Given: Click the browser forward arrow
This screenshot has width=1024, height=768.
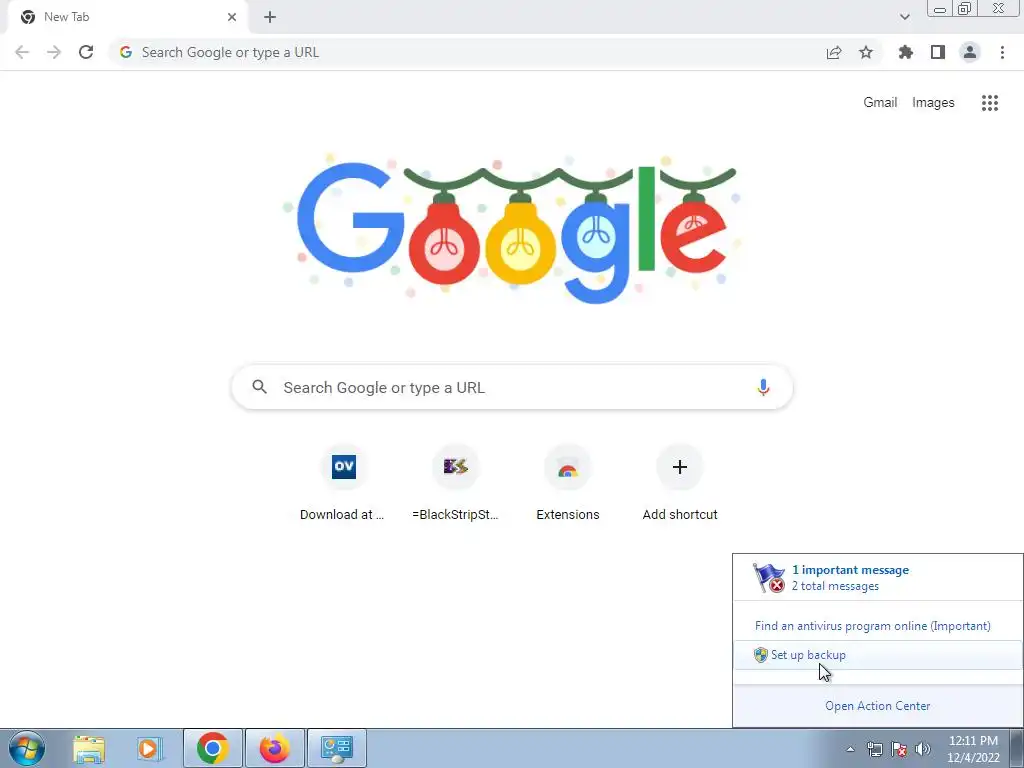Looking at the screenshot, I should [54, 52].
